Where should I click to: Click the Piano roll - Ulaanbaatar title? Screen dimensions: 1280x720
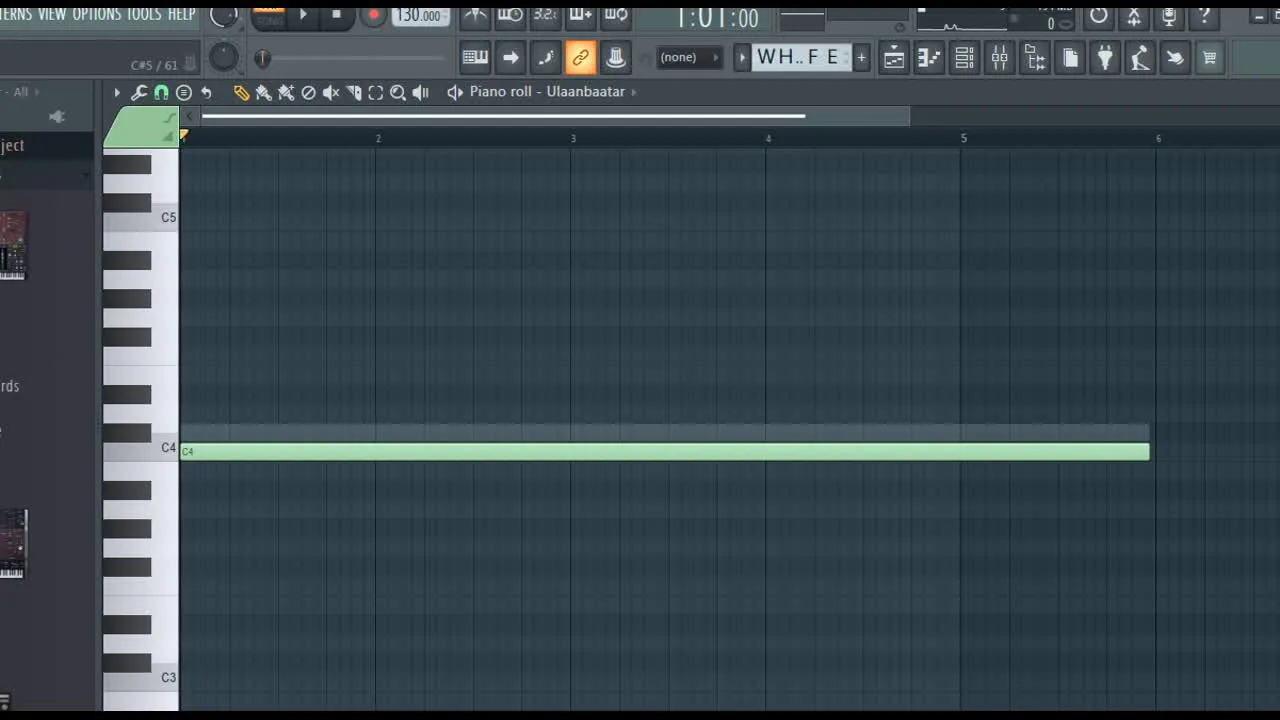click(x=547, y=92)
